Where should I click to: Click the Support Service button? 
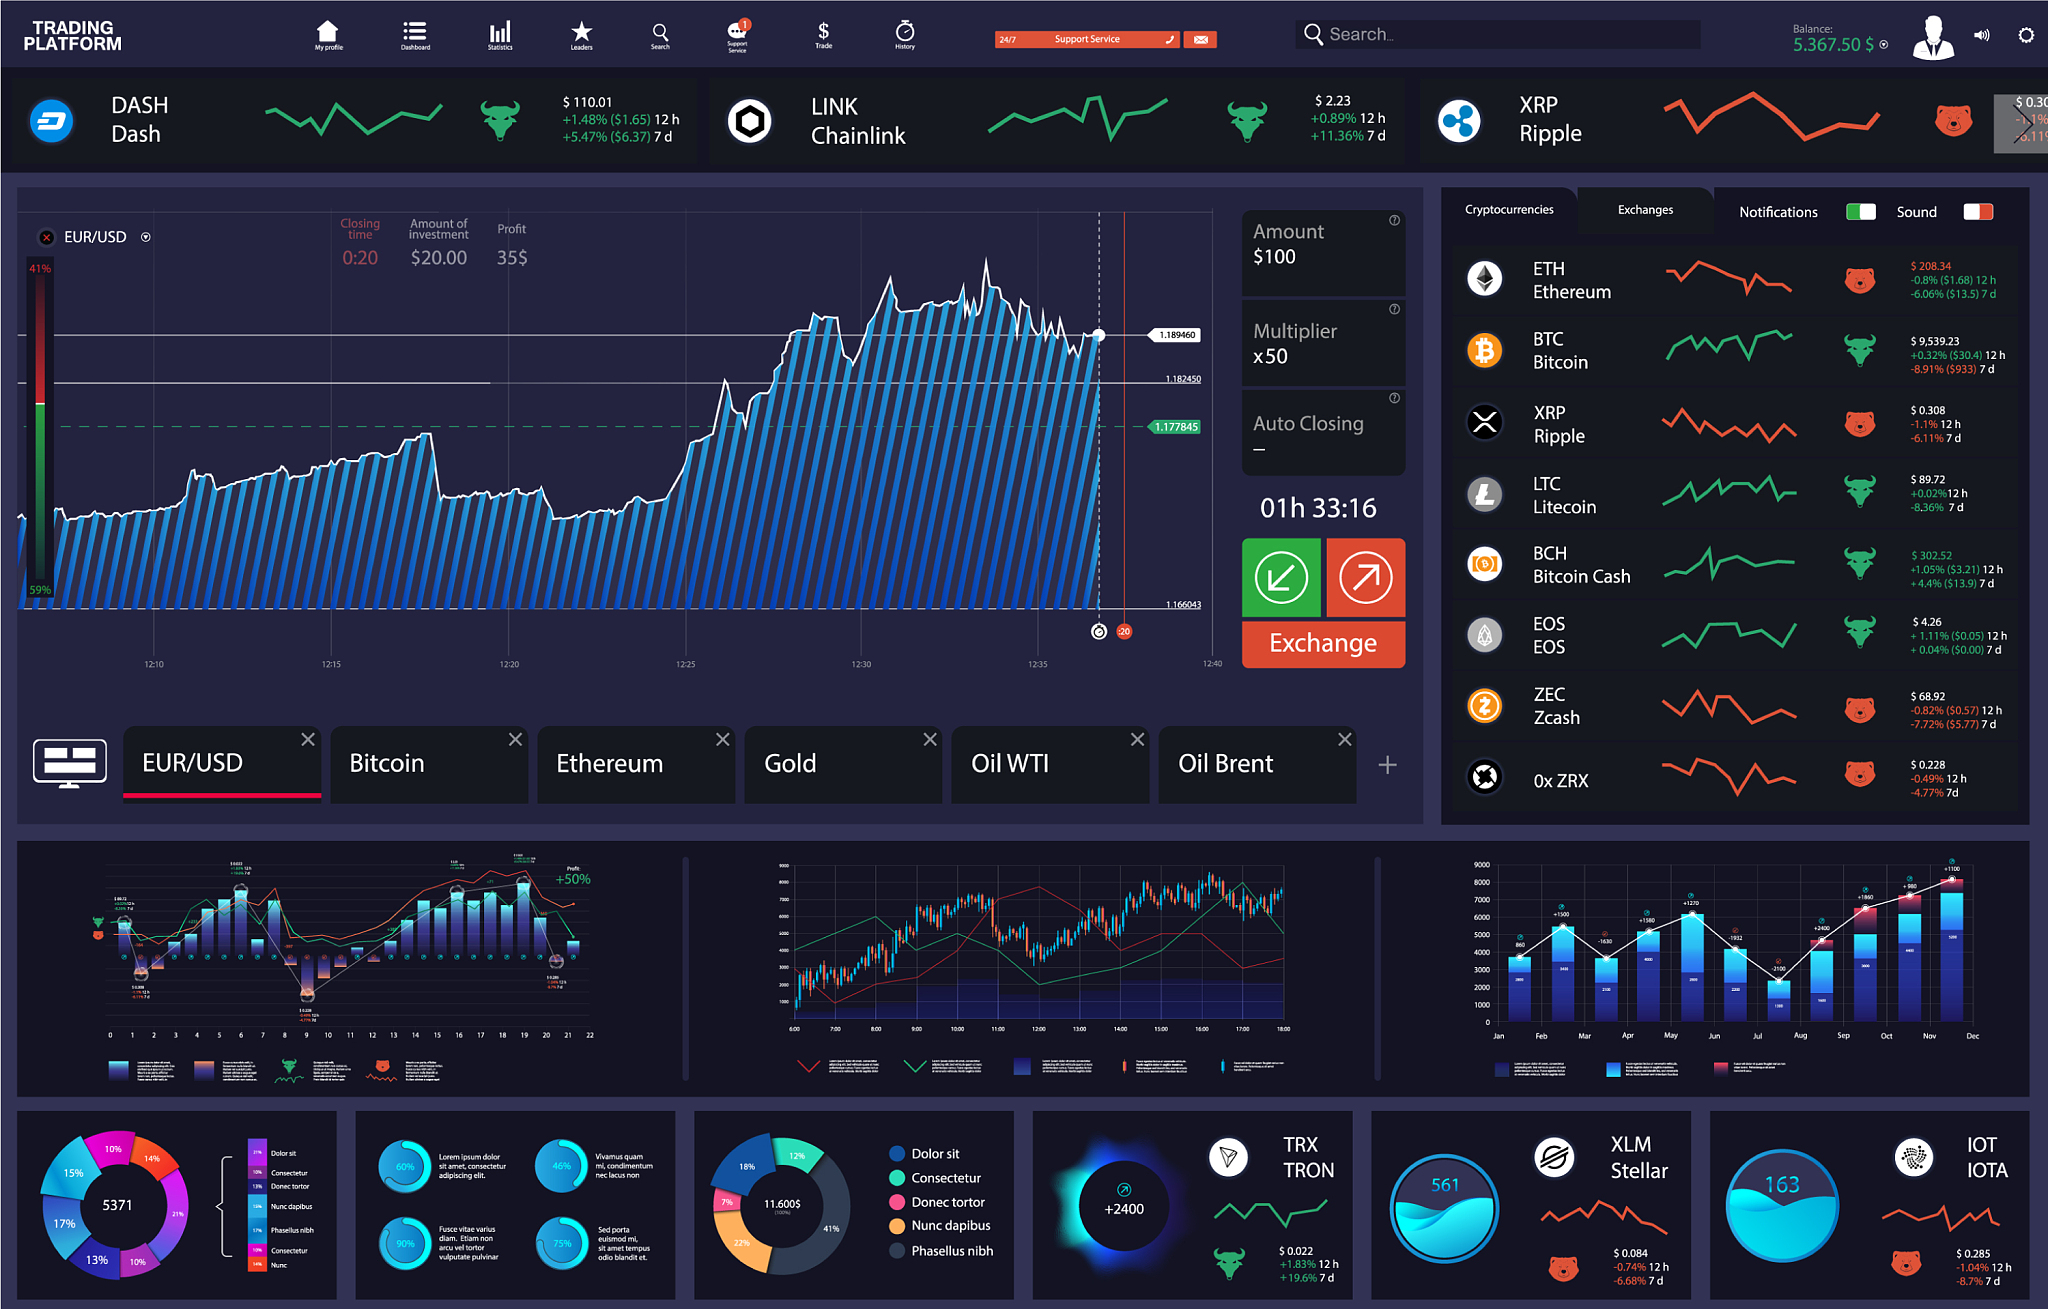click(x=1087, y=39)
